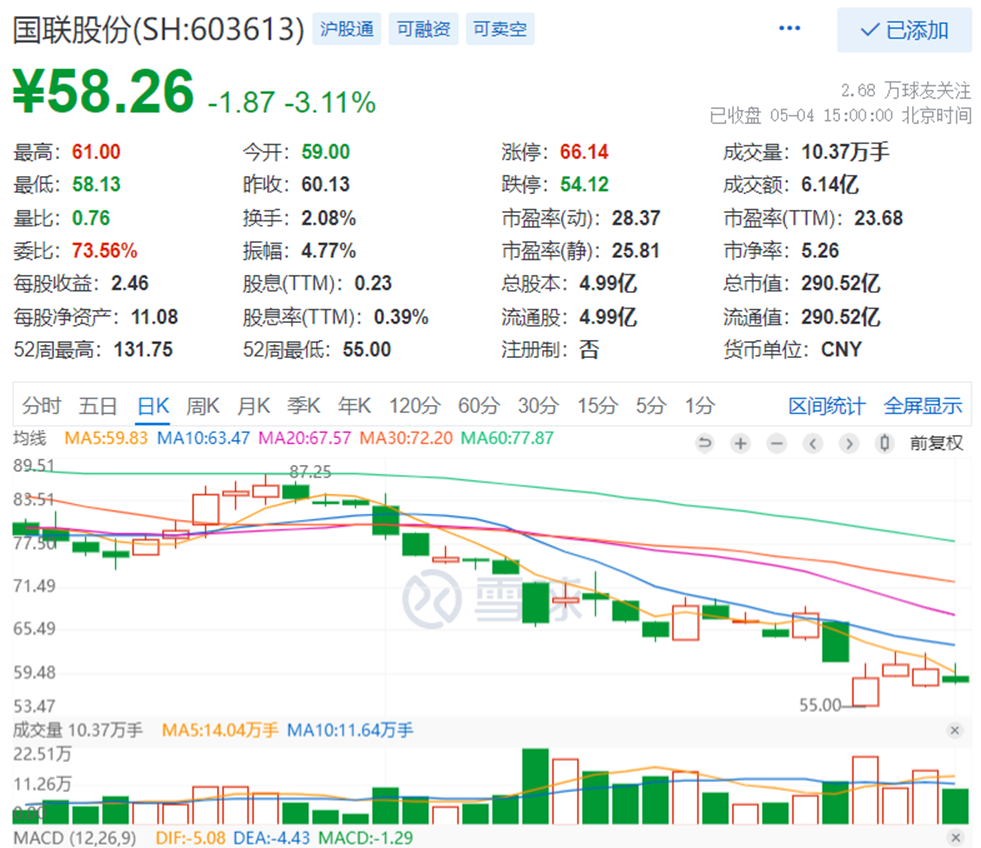Click the 振幅 value 4.77%
981x848 pixels.
tap(328, 251)
